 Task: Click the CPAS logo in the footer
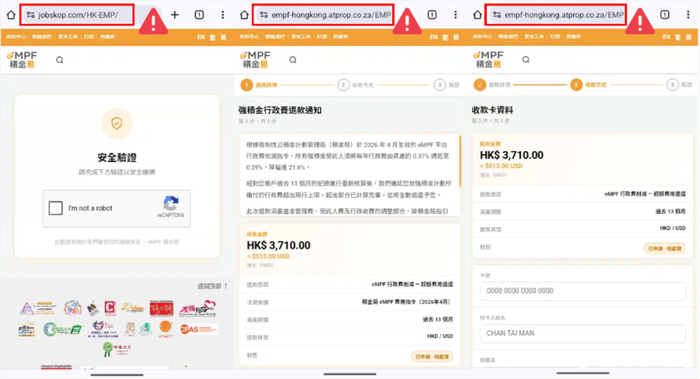click(198, 329)
